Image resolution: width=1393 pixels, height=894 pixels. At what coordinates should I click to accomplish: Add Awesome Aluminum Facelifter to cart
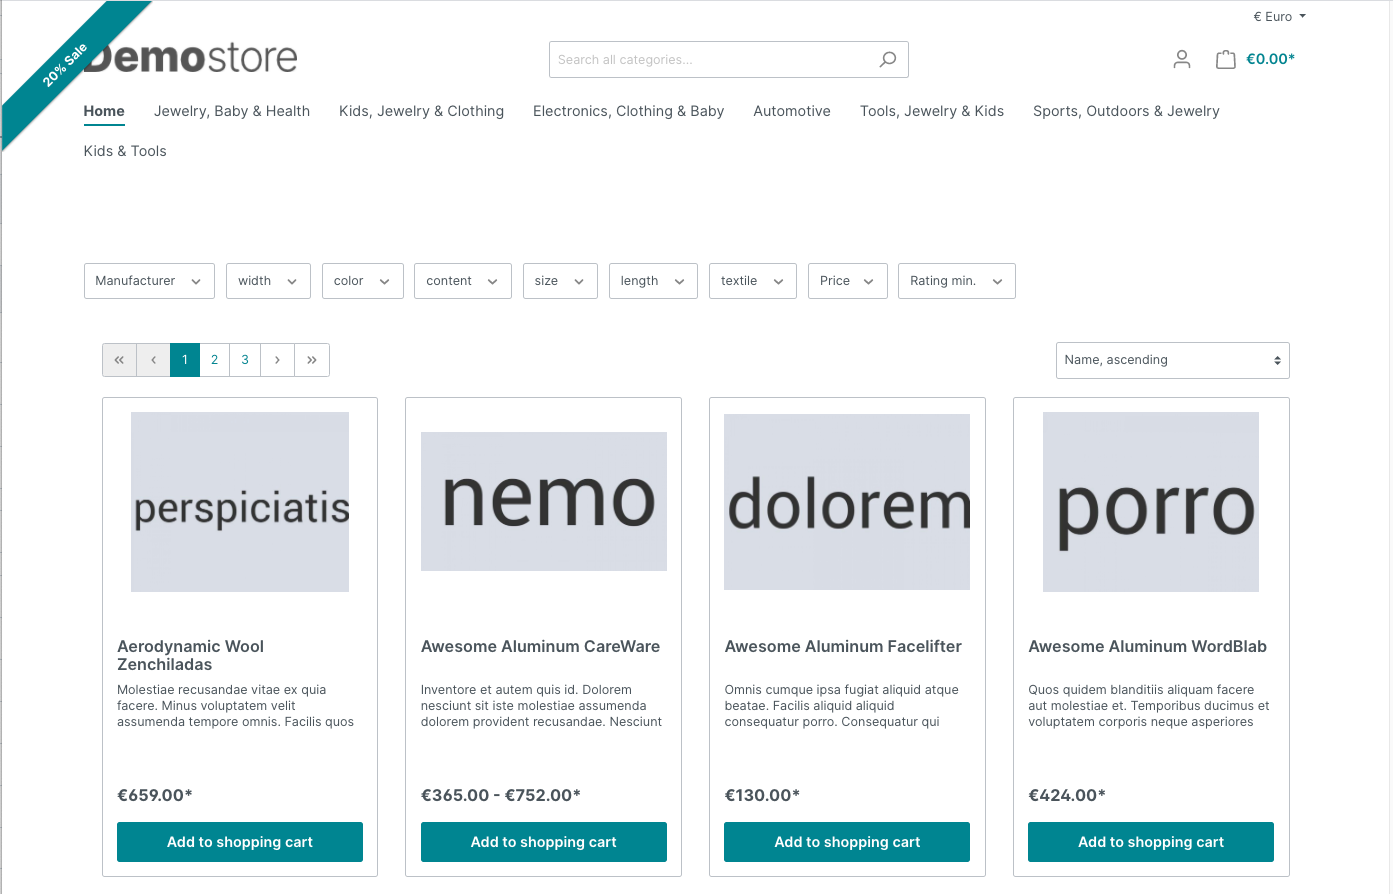pyautogui.click(x=847, y=842)
